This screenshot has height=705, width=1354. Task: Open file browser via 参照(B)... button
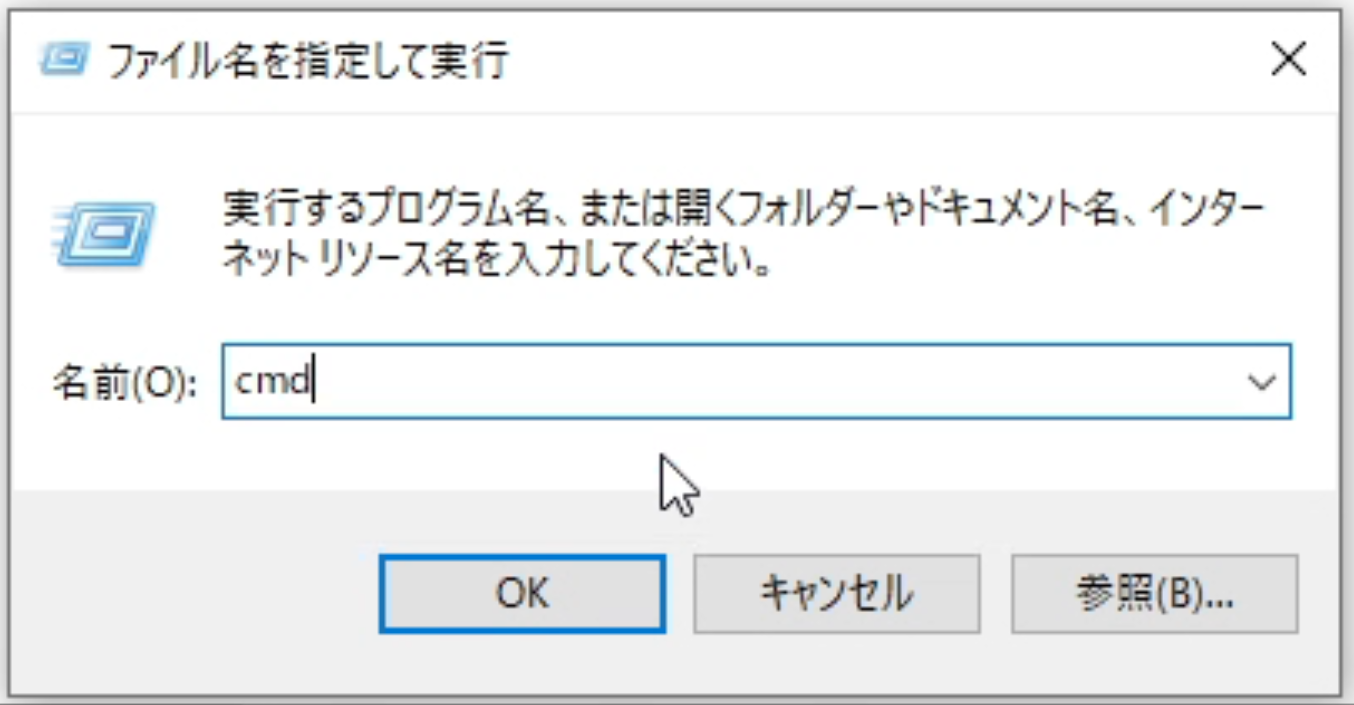point(1154,593)
